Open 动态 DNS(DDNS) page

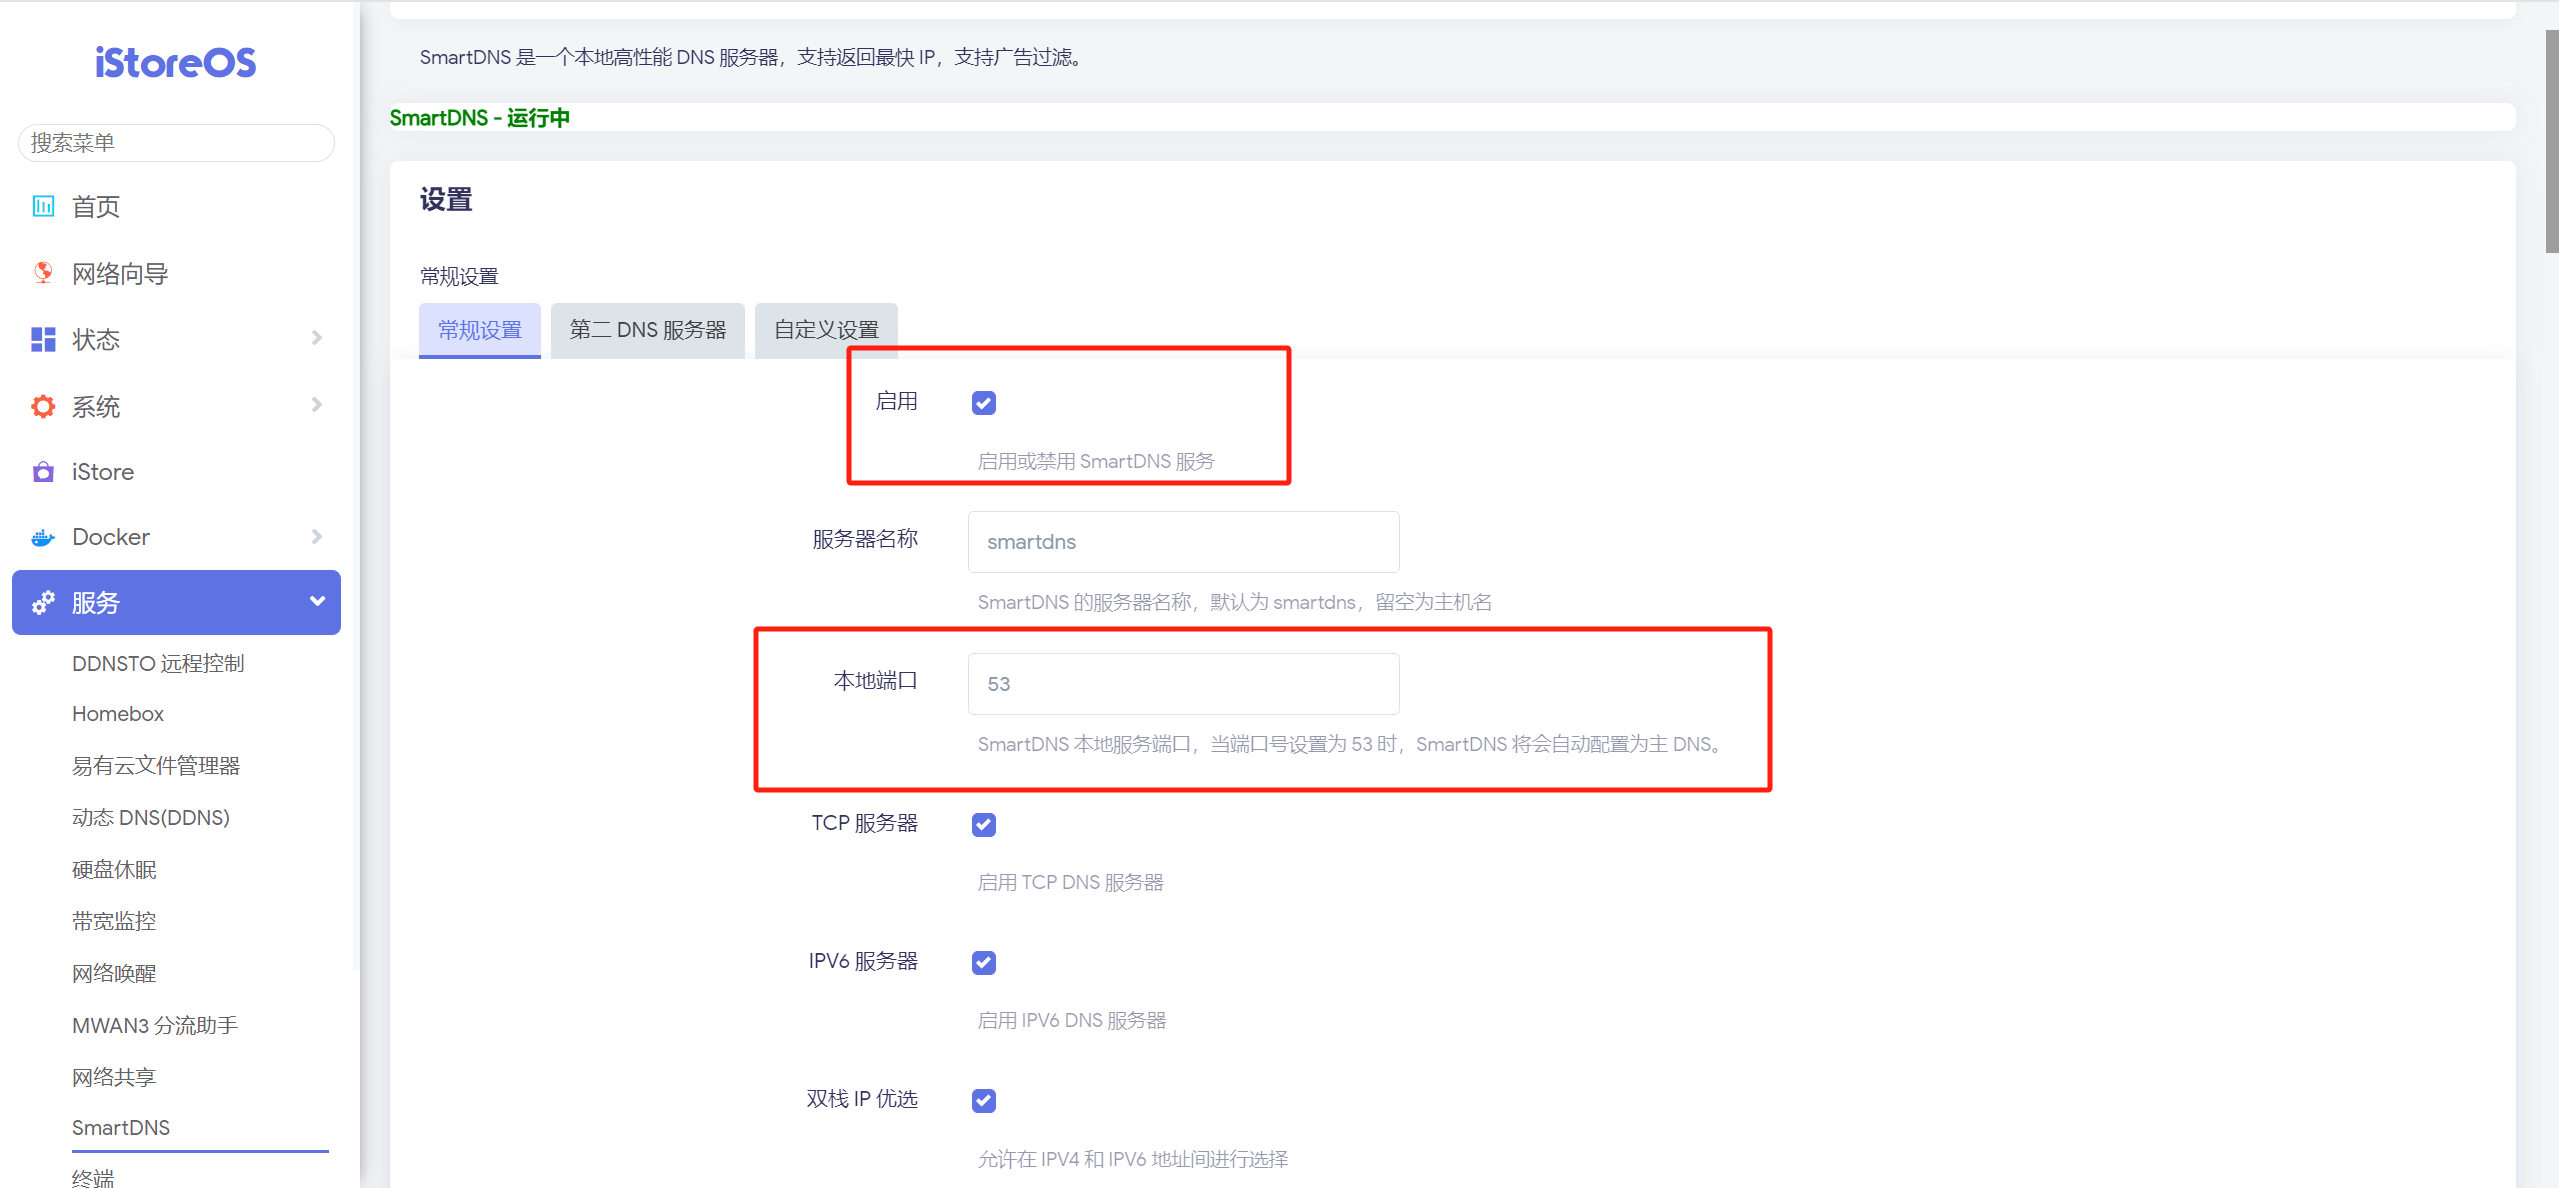click(x=151, y=818)
